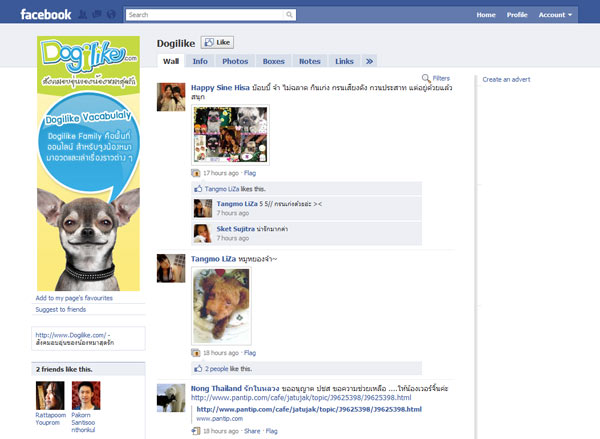The height and width of the screenshot is (439, 600).
Task: Open the www.Dogilike.com link in sidebar
Action: [x=71, y=335]
